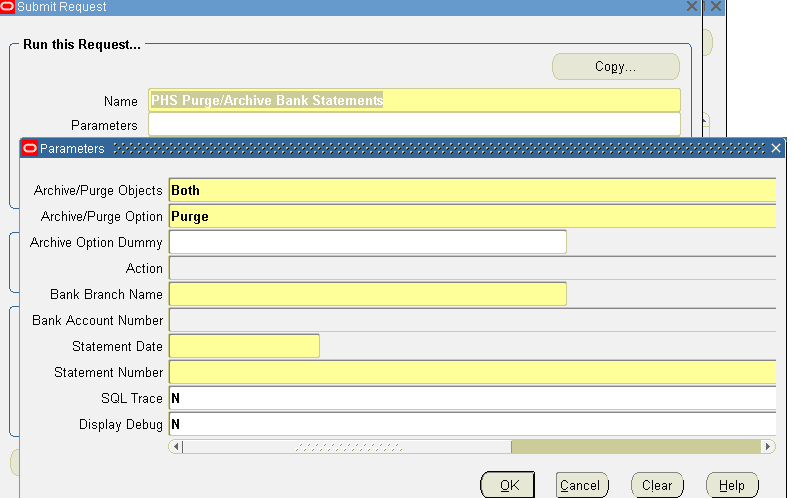Click the 'Bank Branch Name' label
The width and height of the screenshot is (793, 498).
[106, 294]
